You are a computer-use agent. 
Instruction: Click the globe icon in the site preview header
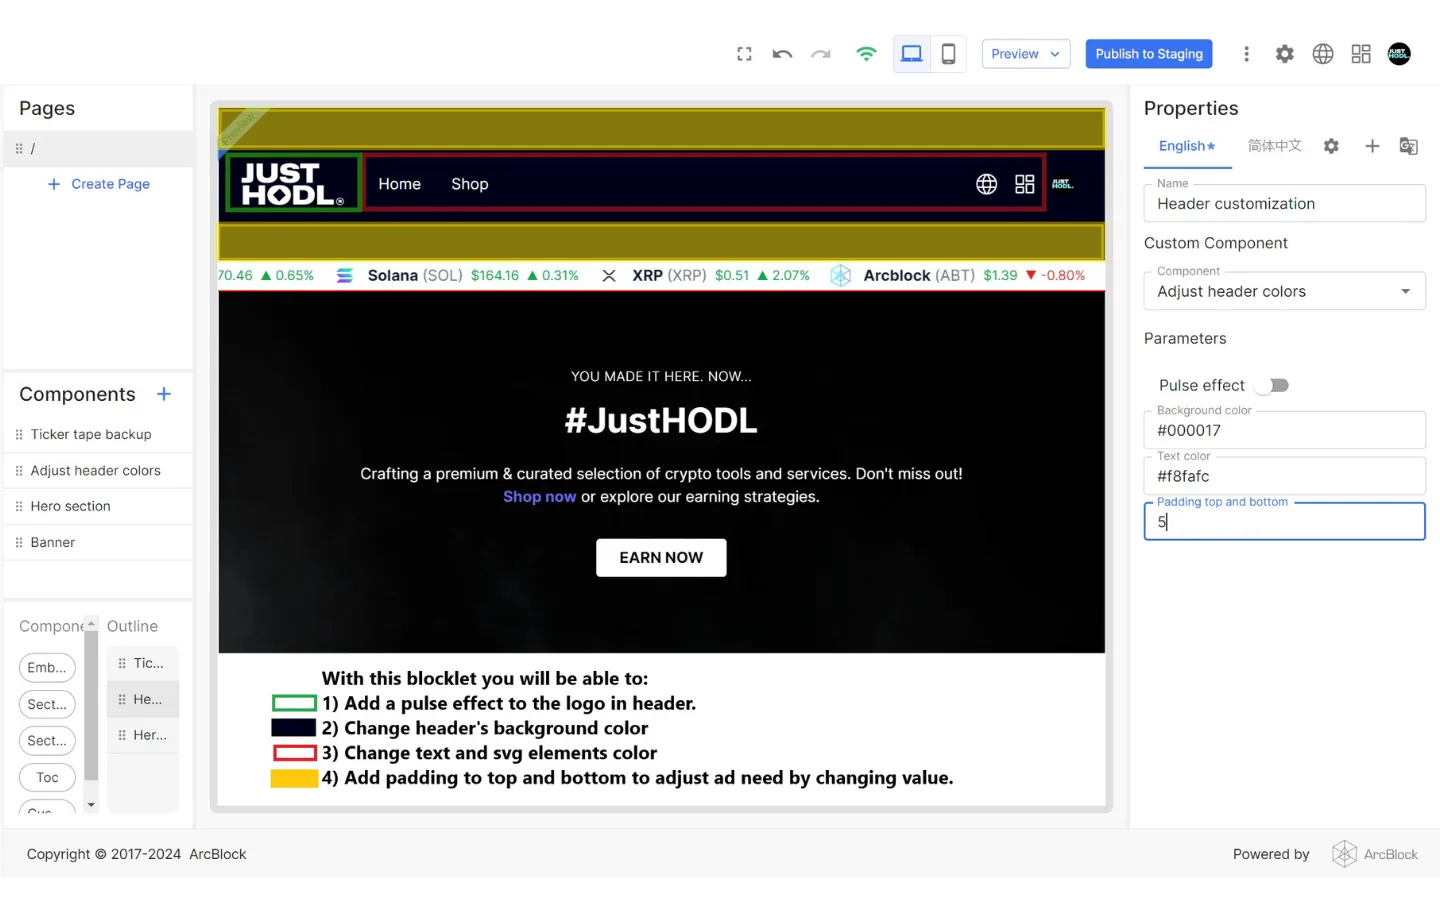pos(986,184)
